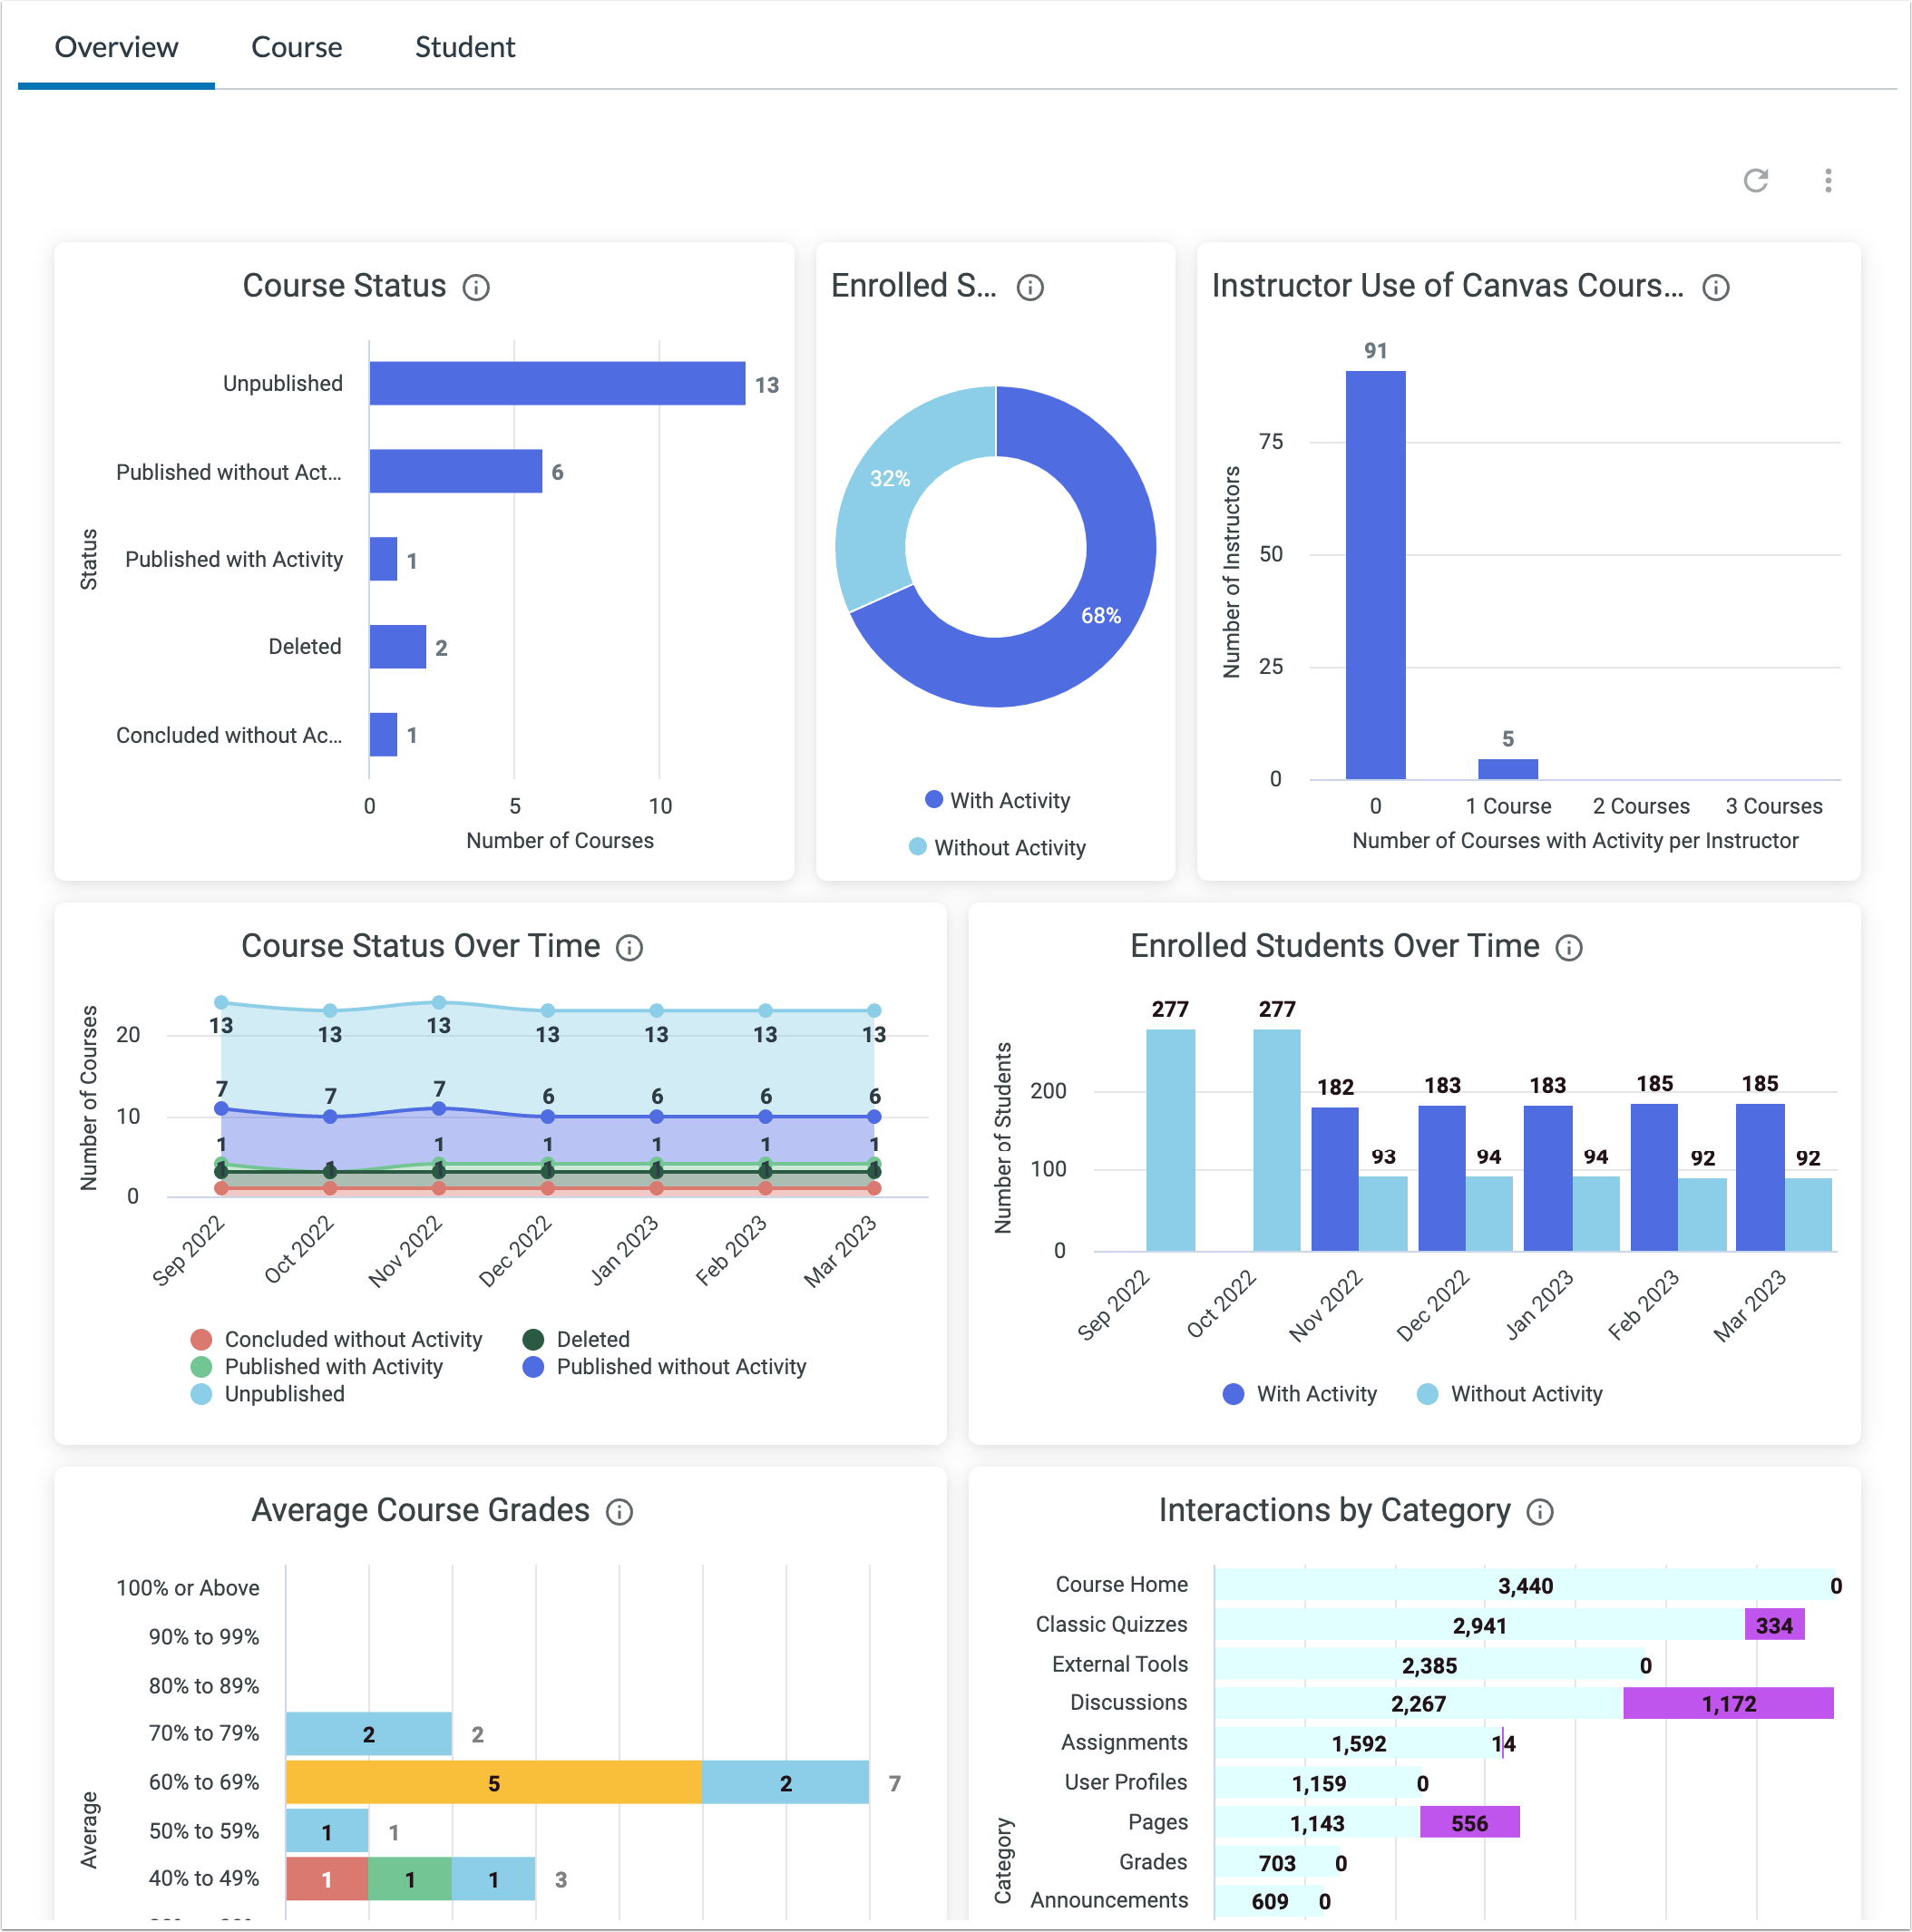This screenshot has height=1932, width=1912.
Task: Open the three-dot overflow menu
Action: (1828, 181)
